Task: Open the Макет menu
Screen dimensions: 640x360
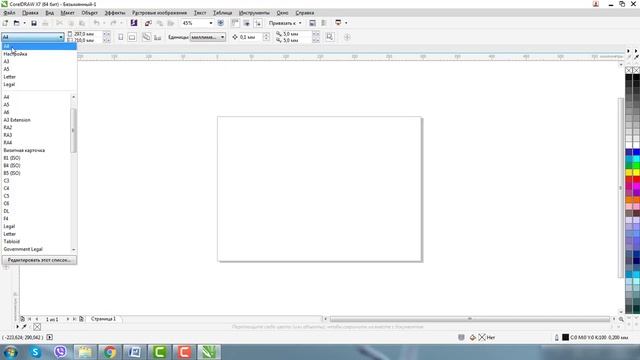Action: (x=67, y=13)
